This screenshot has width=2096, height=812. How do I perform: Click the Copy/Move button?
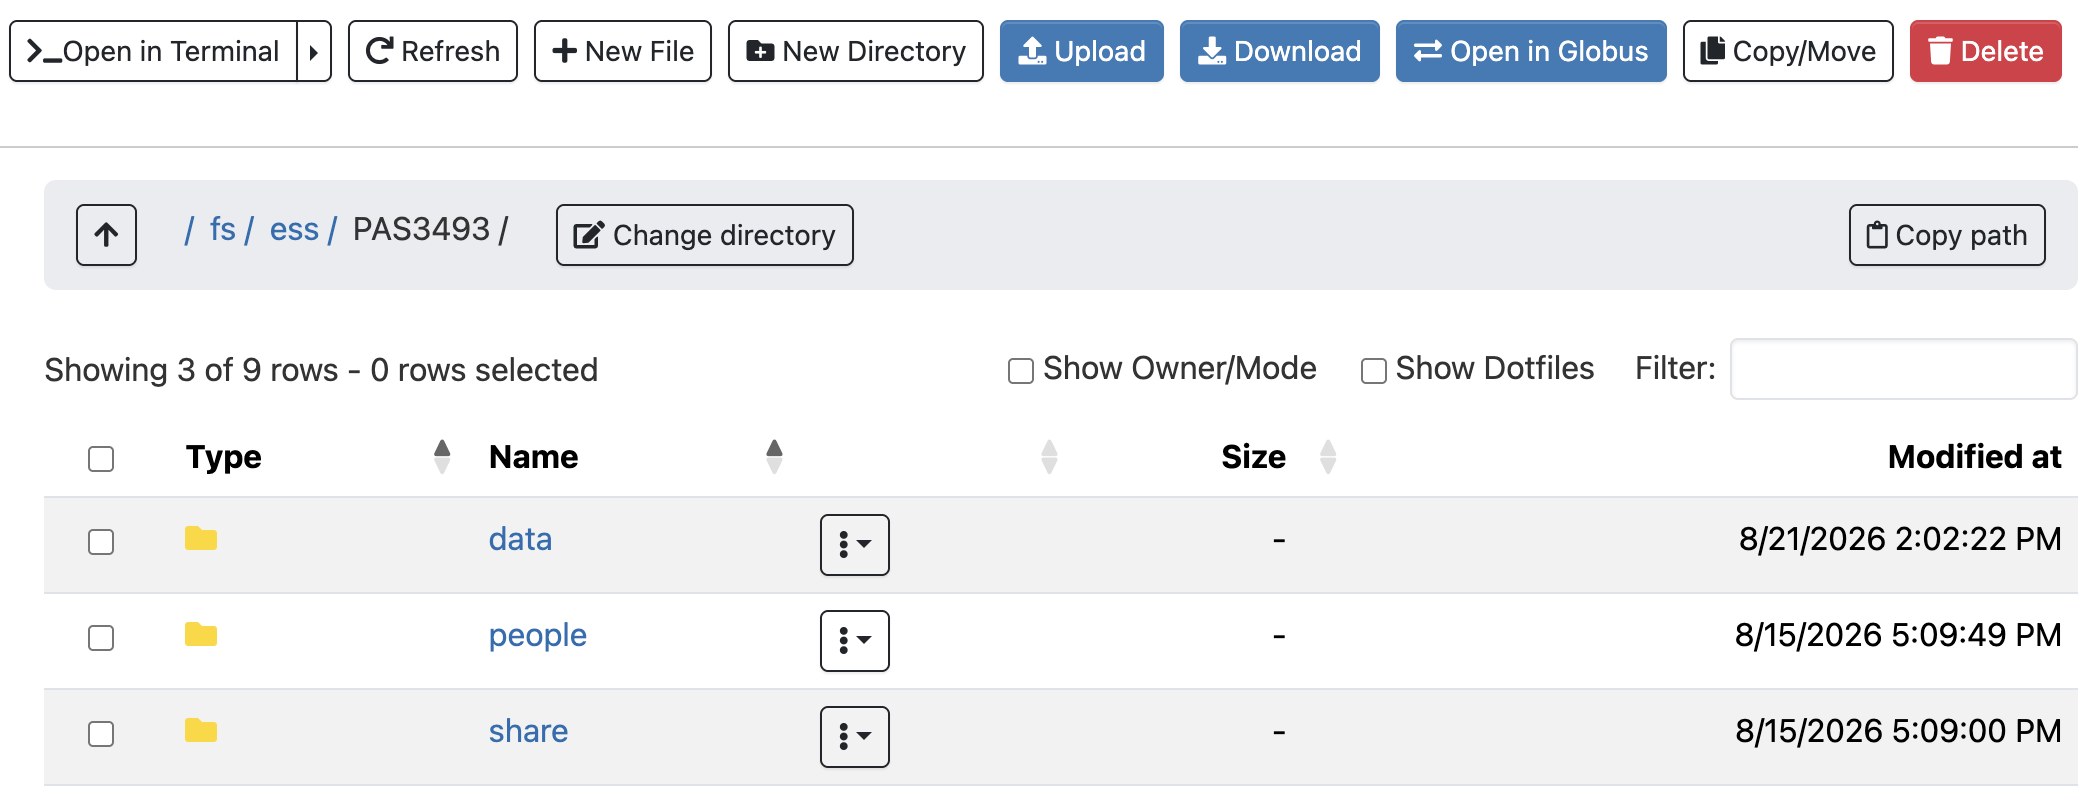(x=1788, y=51)
